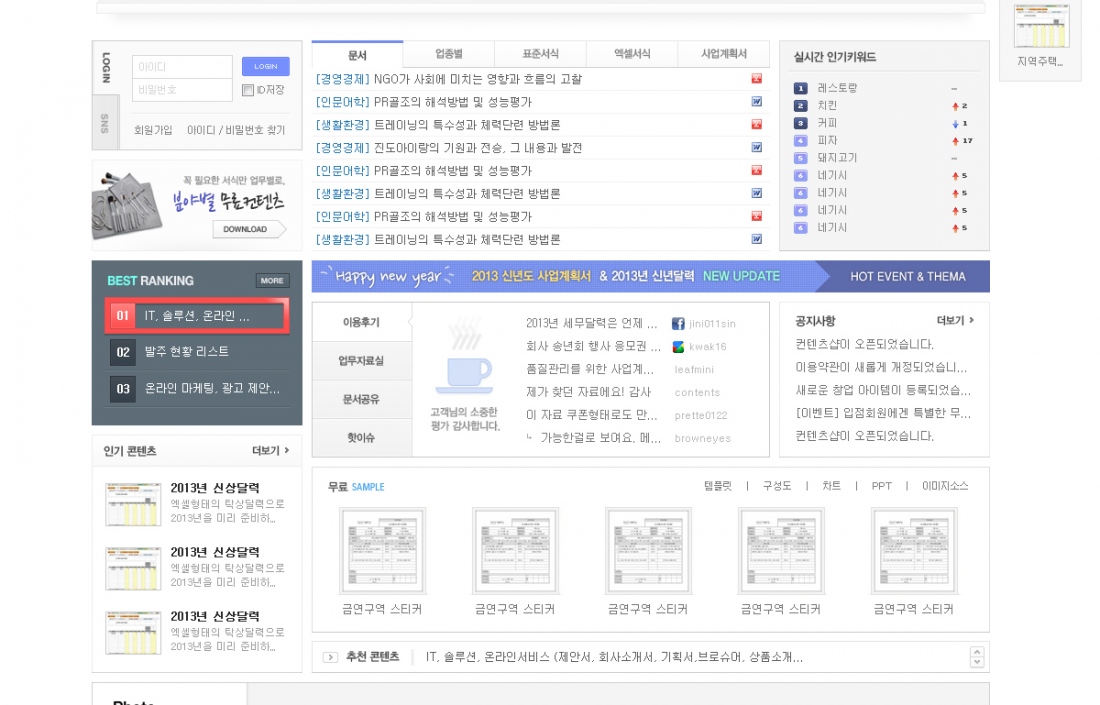1100x705 pixels.
Task: Select the 업무자료실 tab
Action: point(362,360)
